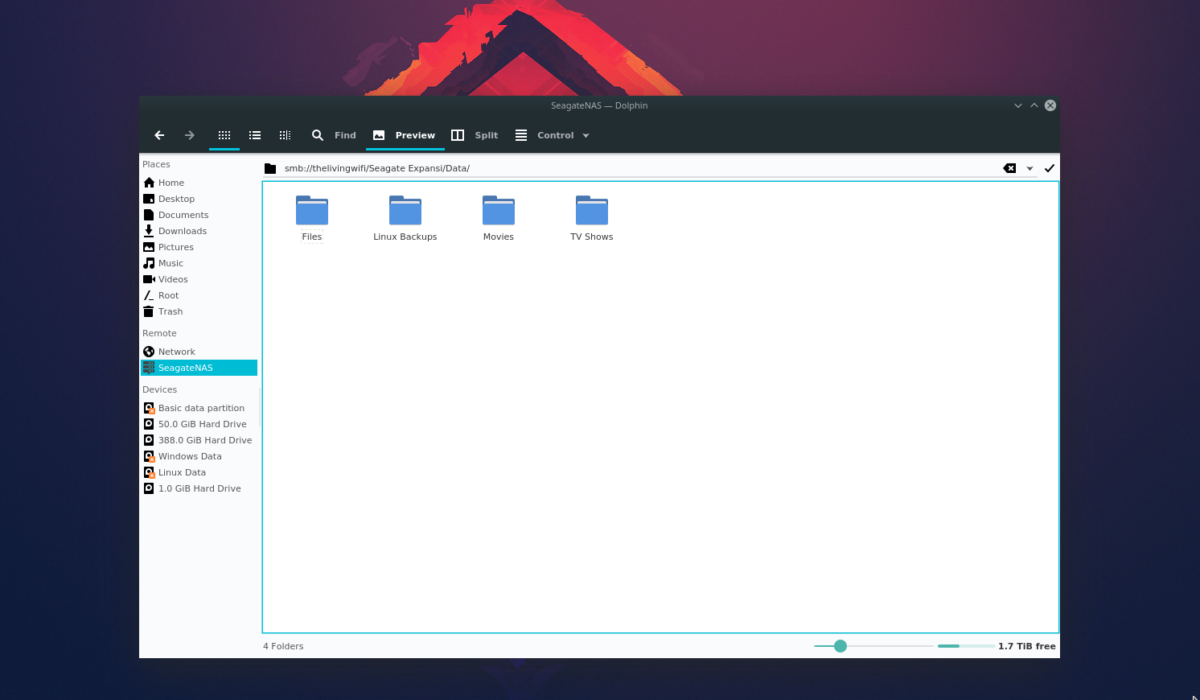Switch to Compact view mode
This screenshot has height=700, width=1200.
255,135
